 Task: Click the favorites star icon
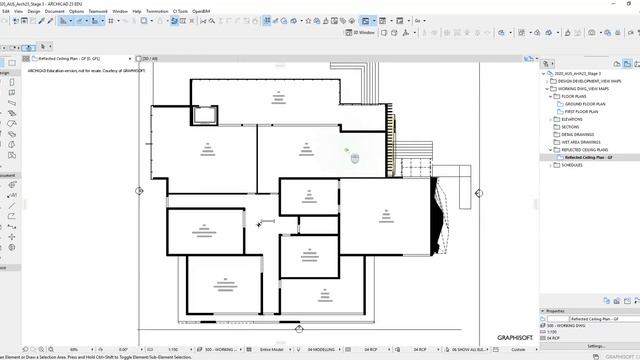308,21
